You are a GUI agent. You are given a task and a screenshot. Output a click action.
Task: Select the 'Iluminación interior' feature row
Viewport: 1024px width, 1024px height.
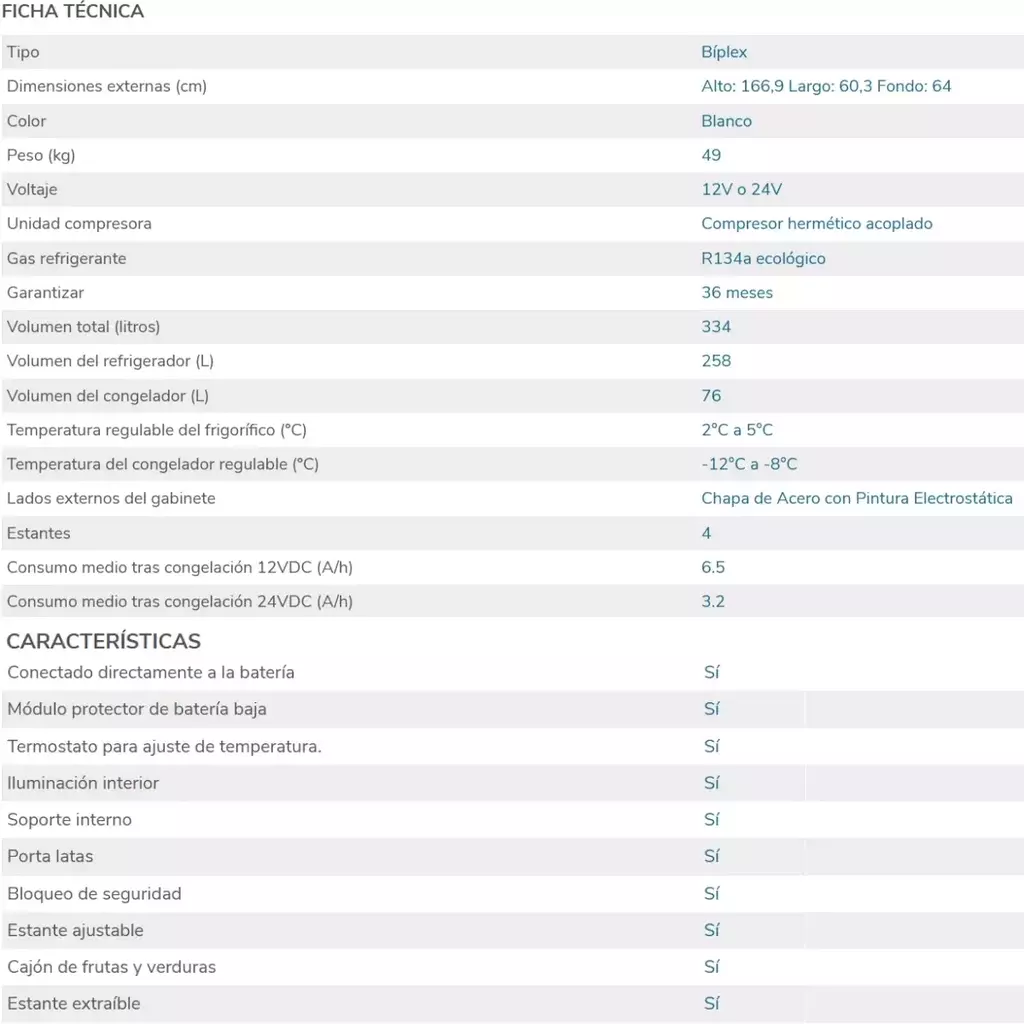click(512, 783)
